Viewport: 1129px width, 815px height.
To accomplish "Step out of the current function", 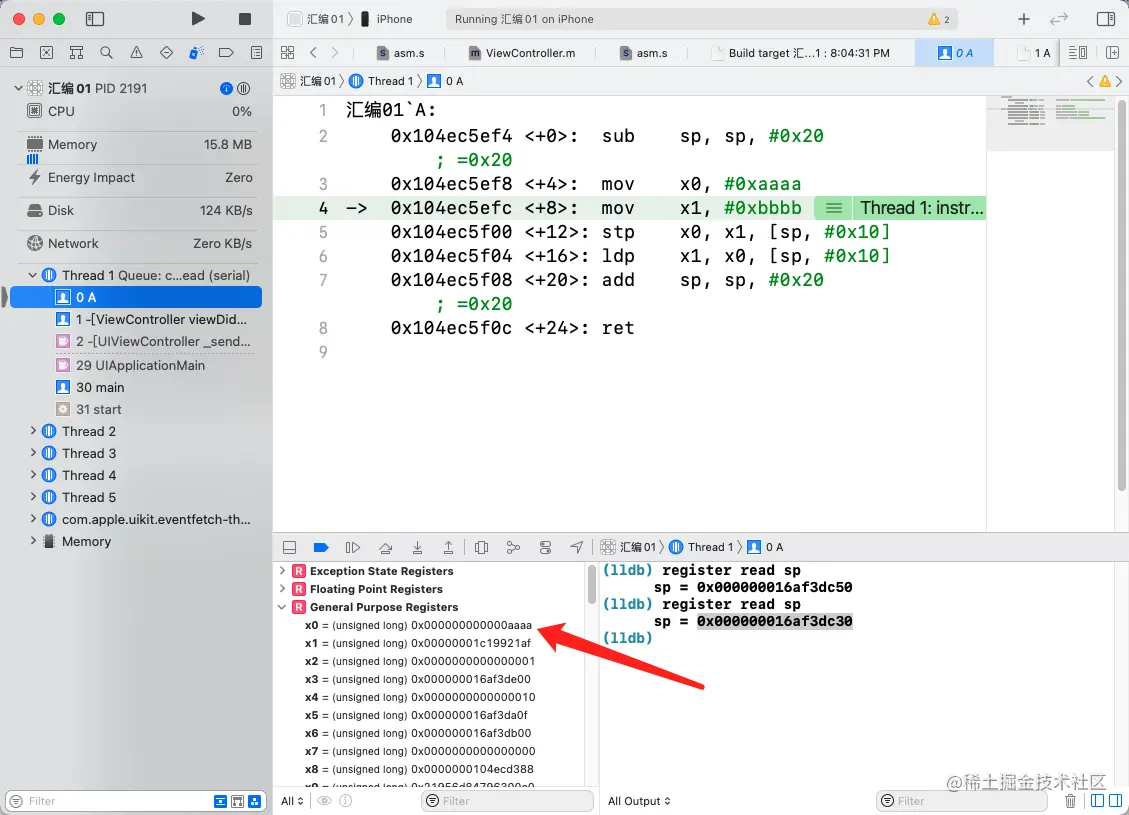I will coord(448,548).
